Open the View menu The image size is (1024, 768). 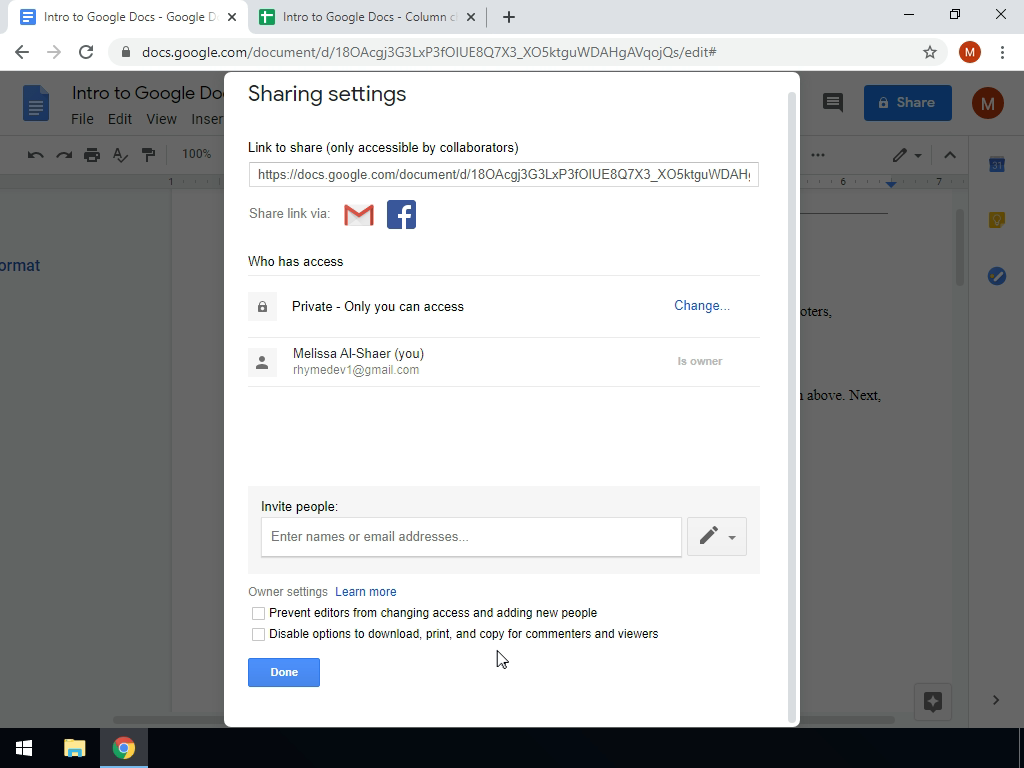tap(161, 119)
